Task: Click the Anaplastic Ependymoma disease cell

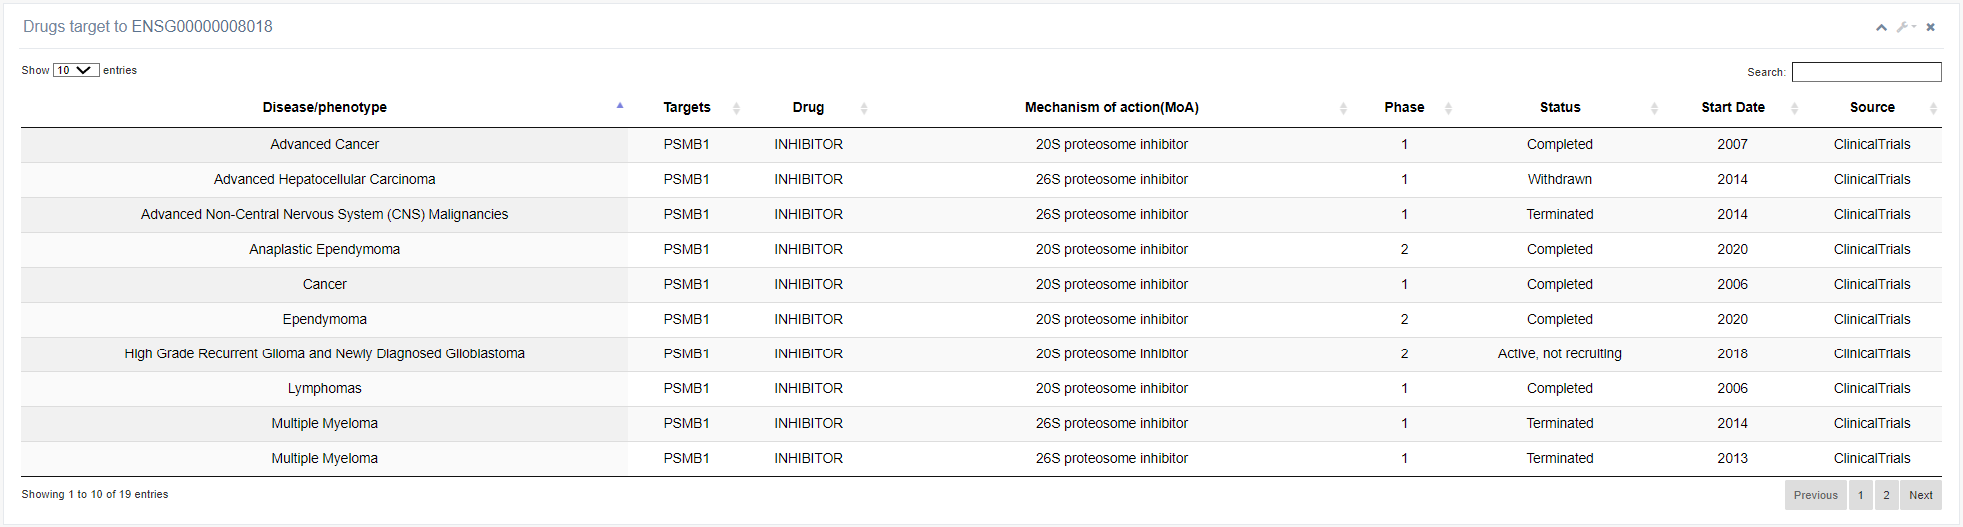Action: 325,250
